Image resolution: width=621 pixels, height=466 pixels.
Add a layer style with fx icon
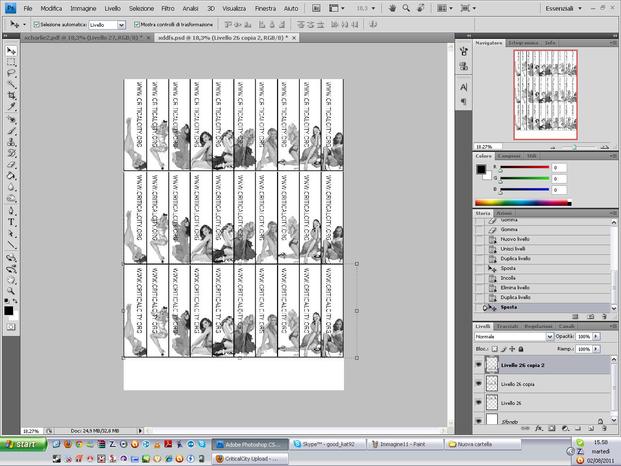pos(539,428)
